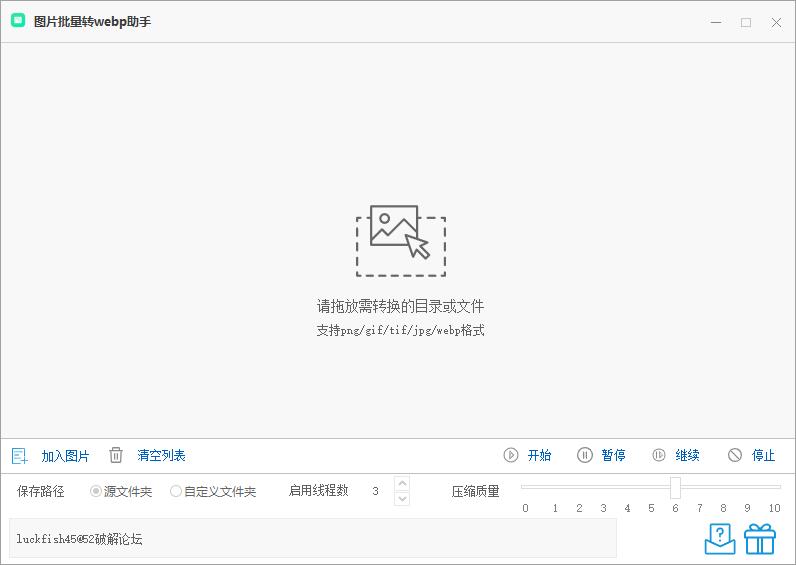Click the green app logo icon
The height and width of the screenshot is (565, 796).
pyautogui.click(x=18, y=21)
